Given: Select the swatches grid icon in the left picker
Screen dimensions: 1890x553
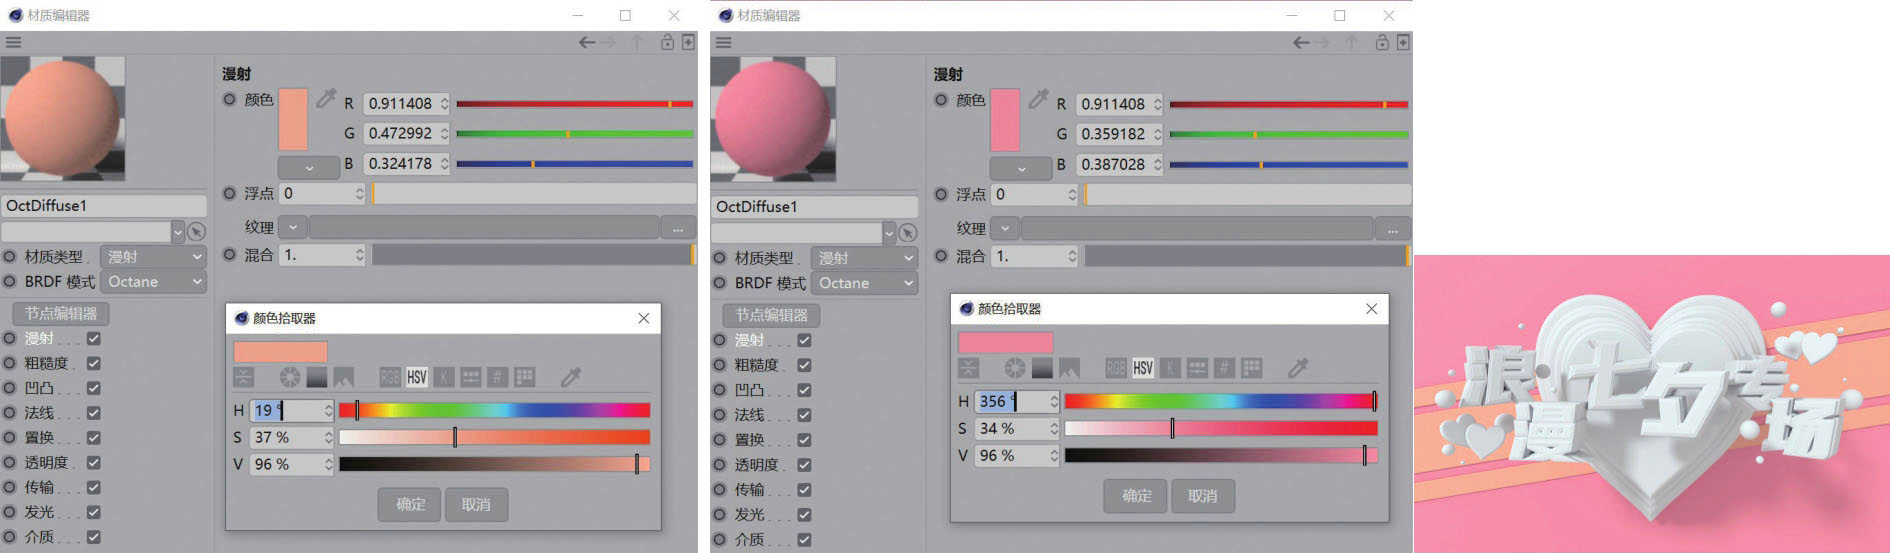Looking at the screenshot, I should [524, 377].
